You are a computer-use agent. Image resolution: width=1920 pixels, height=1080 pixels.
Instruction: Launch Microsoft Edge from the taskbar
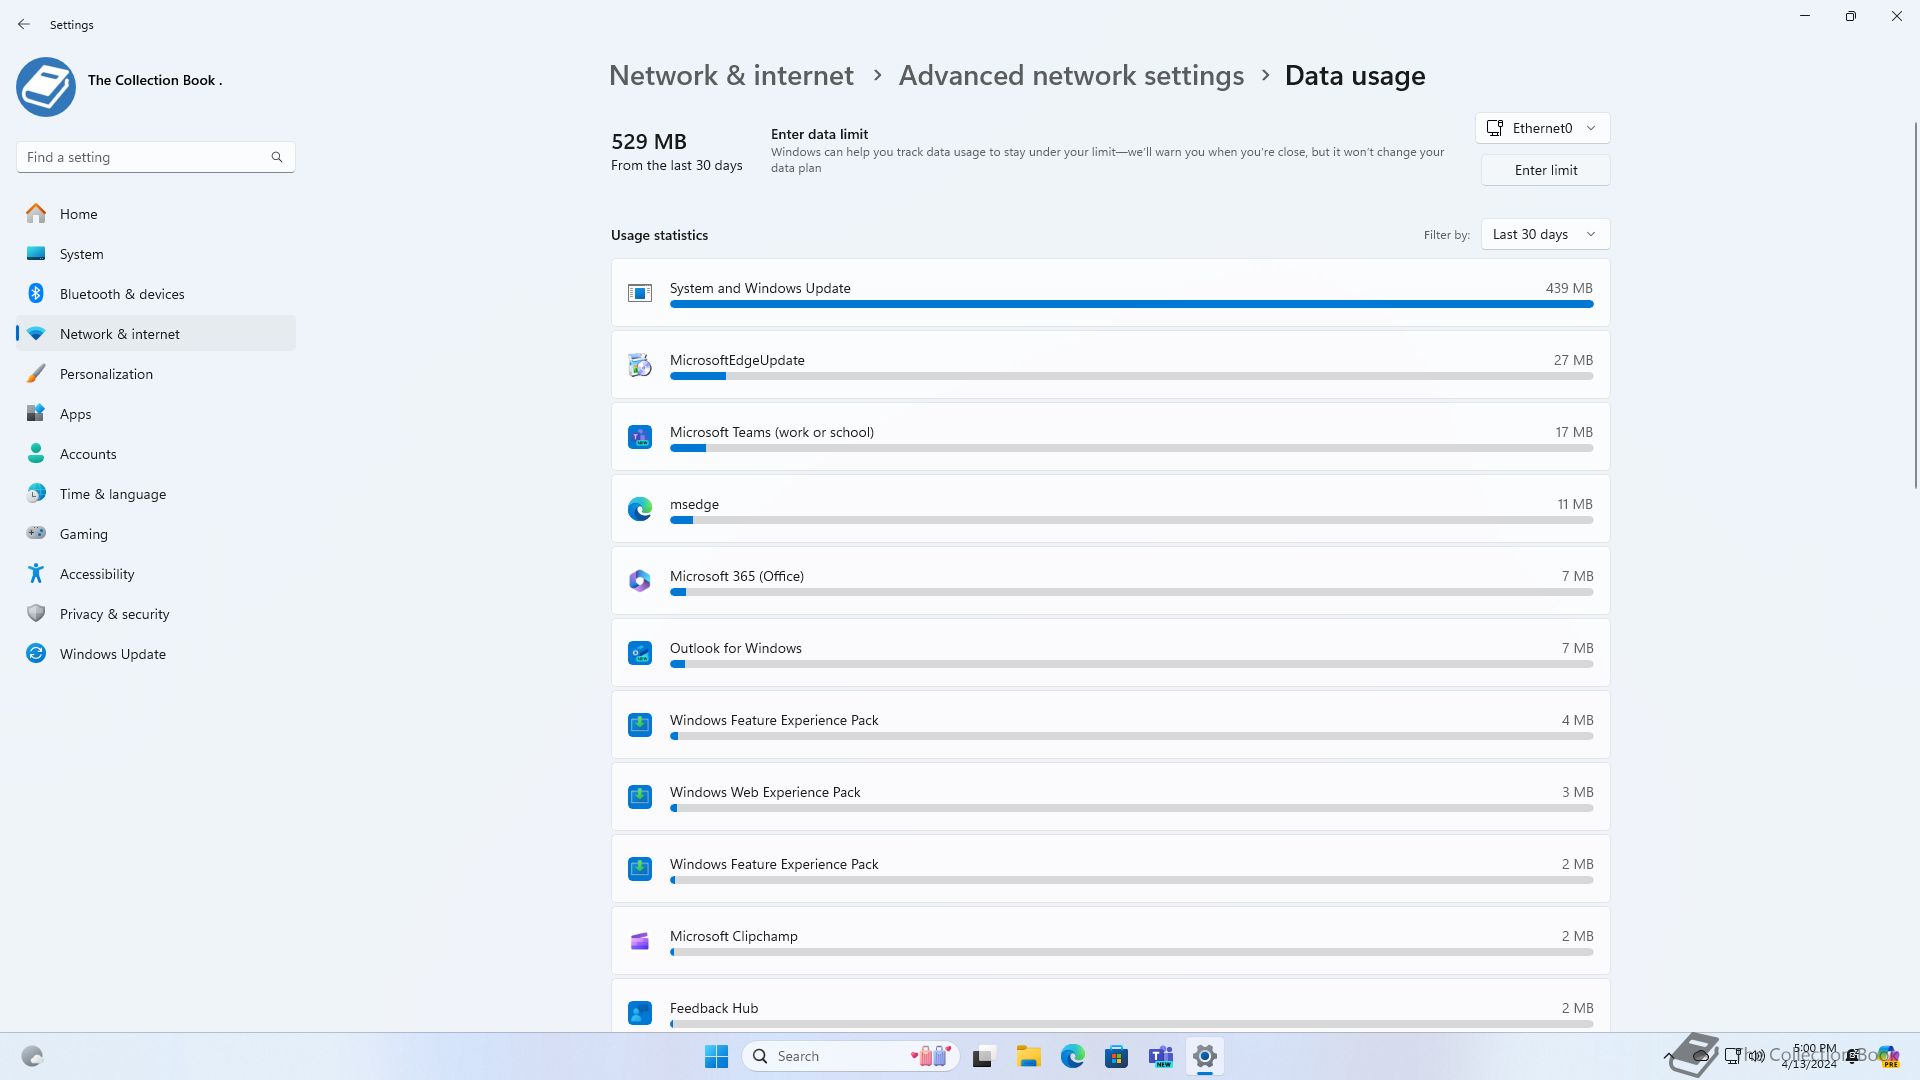click(1073, 1056)
